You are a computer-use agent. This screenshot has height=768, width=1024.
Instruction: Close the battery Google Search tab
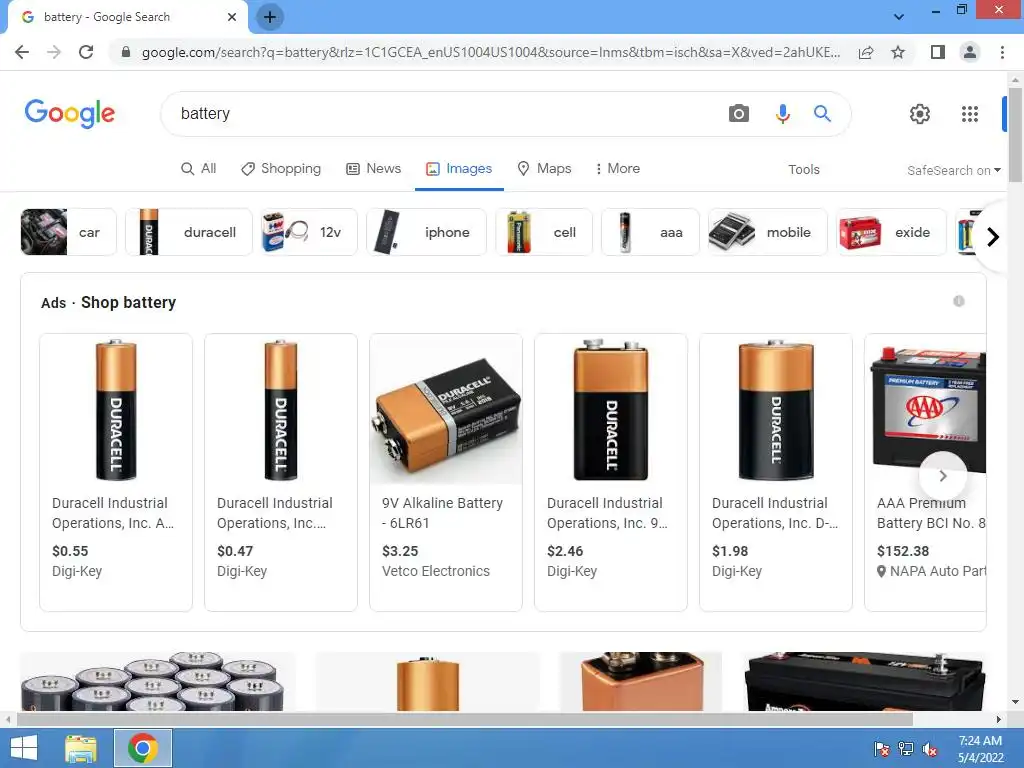(232, 17)
